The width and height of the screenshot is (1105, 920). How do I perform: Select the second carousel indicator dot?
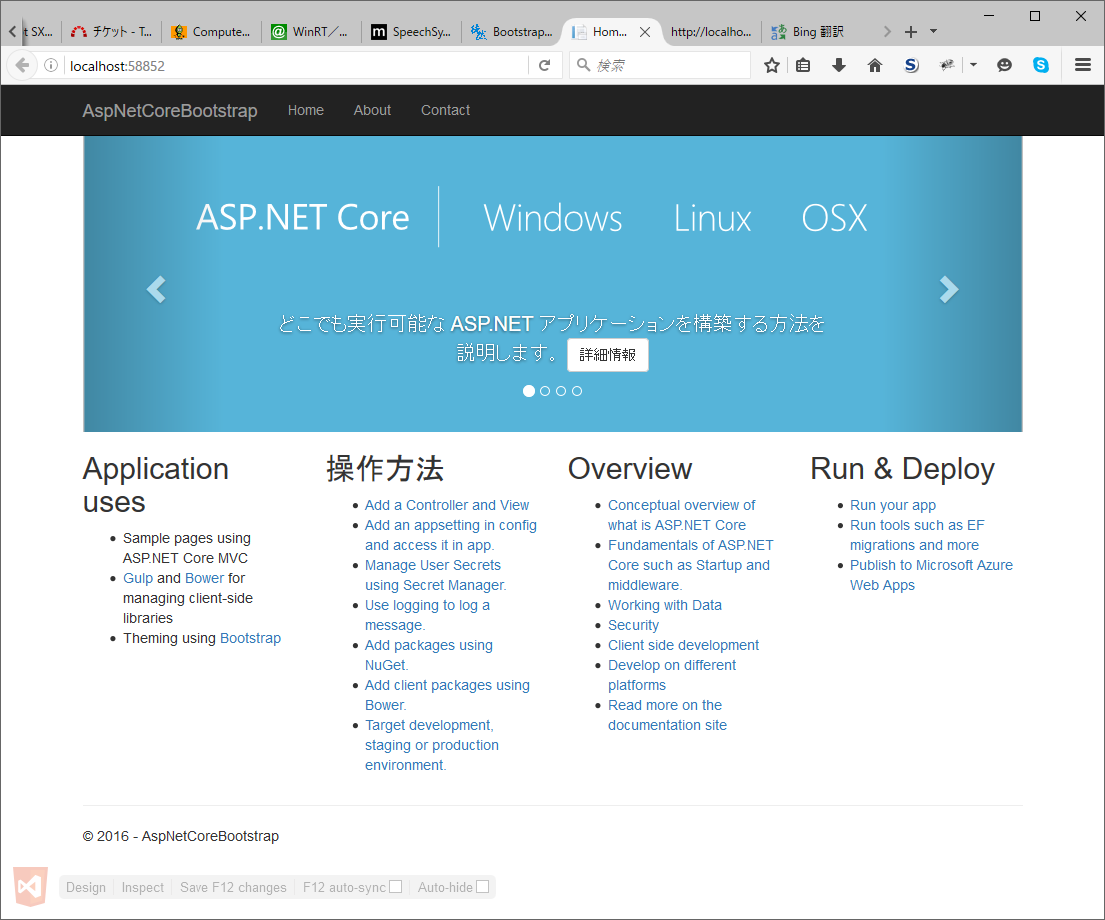pyautogui.click(x=545, y=391)
